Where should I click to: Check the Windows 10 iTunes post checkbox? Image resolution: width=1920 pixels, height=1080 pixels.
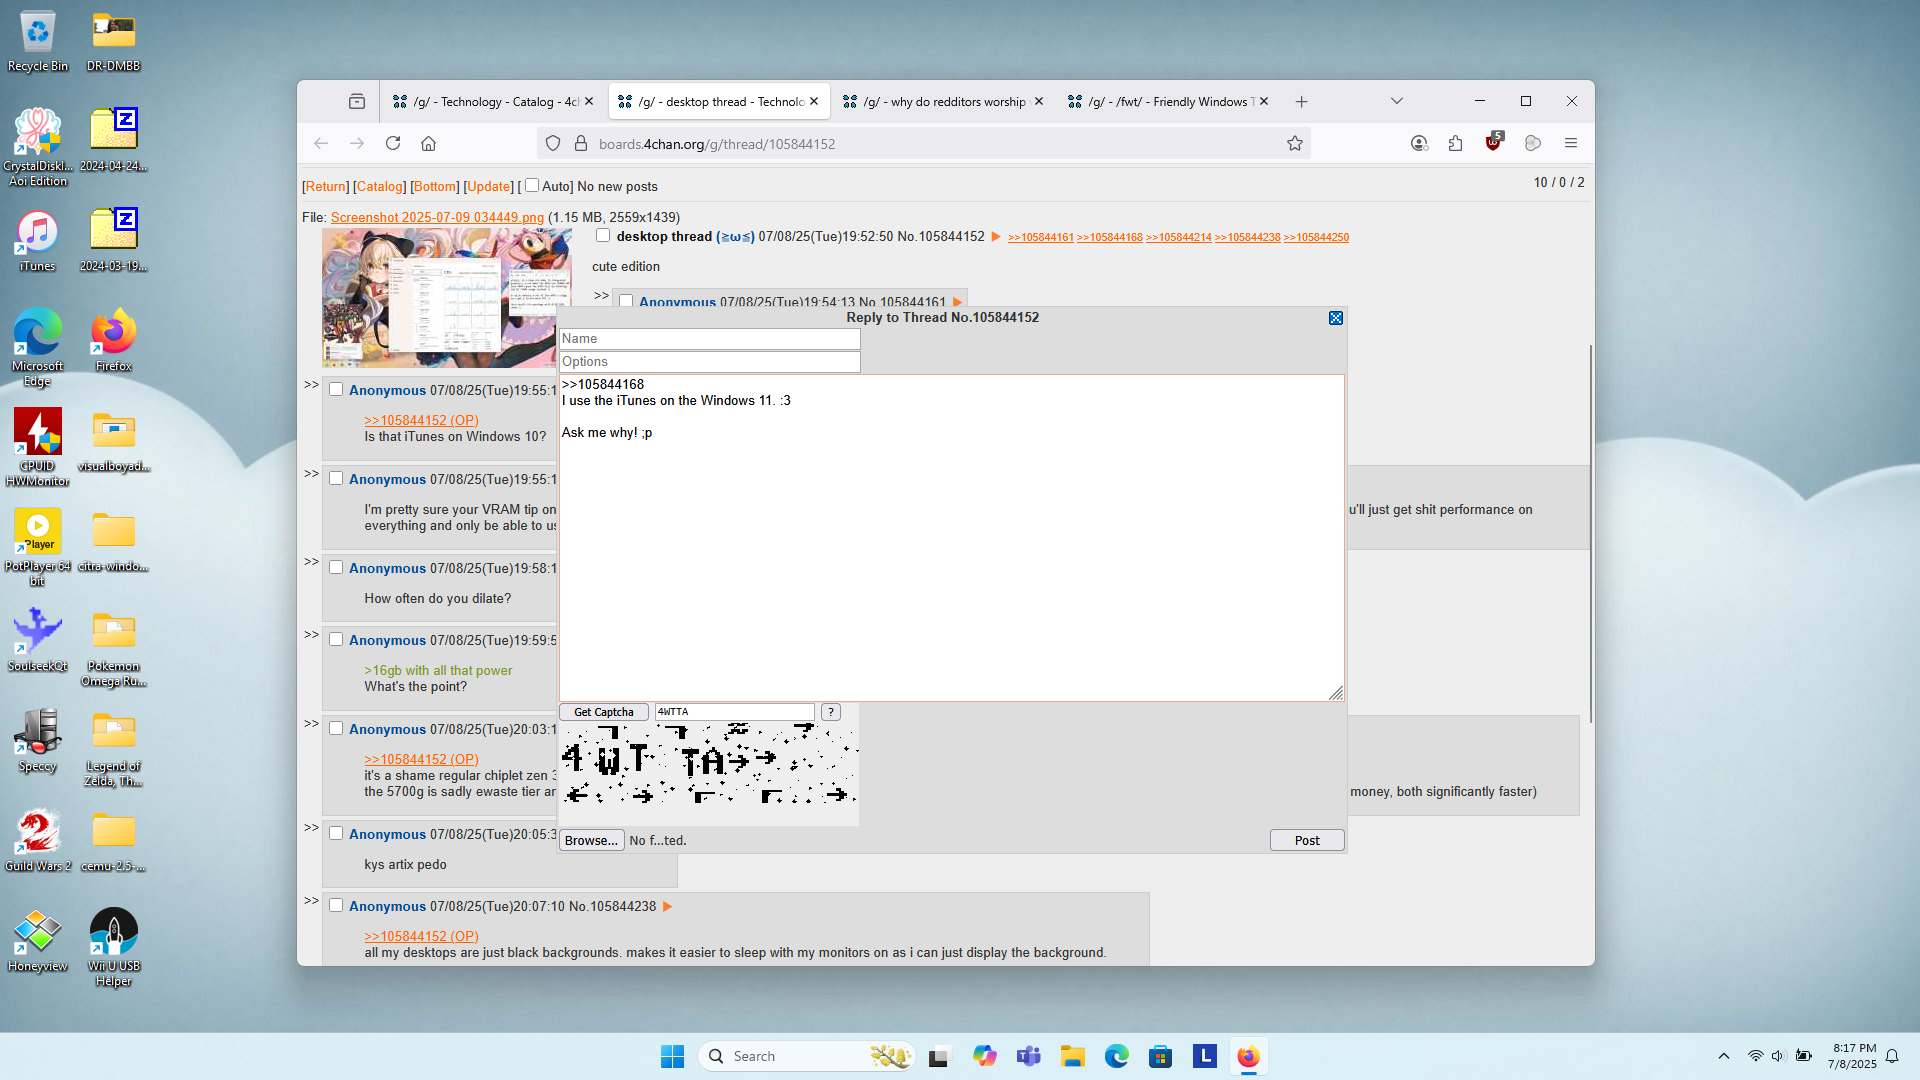pyautogui.click(x=336, y=390)
